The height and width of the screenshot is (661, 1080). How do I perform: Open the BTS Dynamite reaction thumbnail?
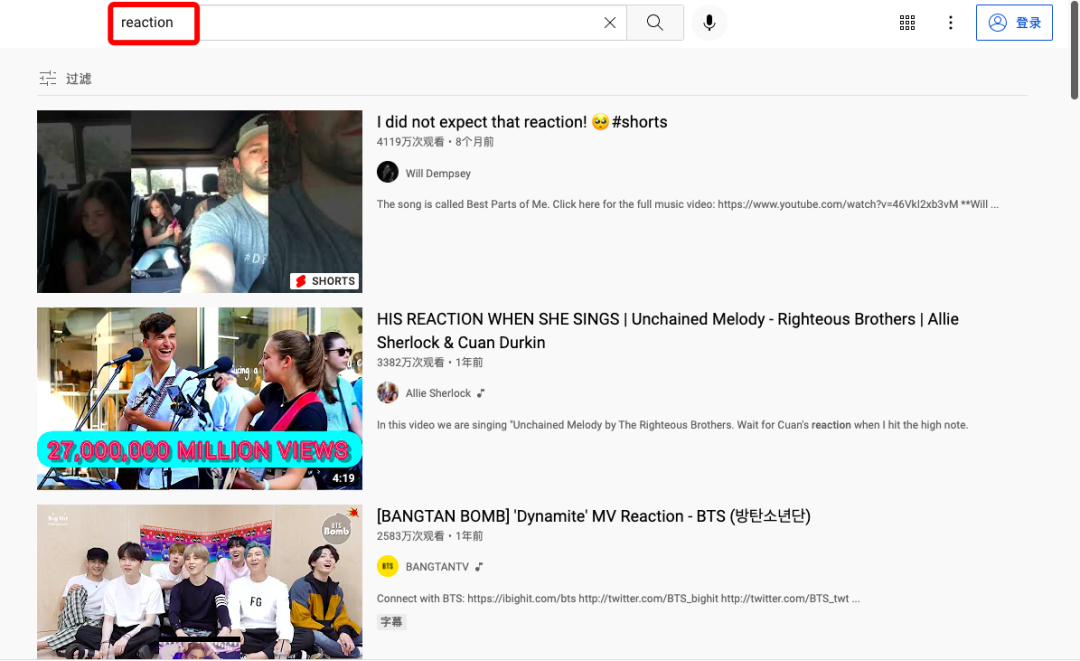(200, 582)
